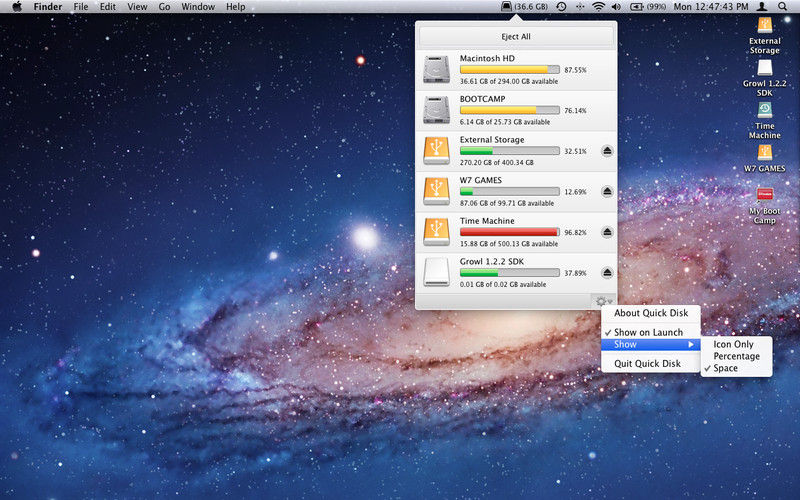Click the 87.55% label for Macintosh HD
The height and width of the screenshot is (500, 800).
[x=576, y=70]
